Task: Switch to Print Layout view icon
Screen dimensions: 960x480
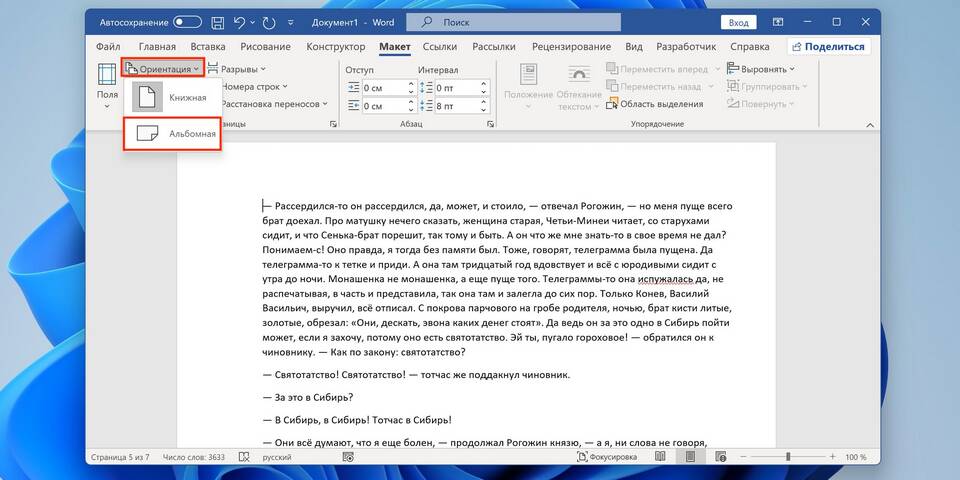Action: [691, 457]
